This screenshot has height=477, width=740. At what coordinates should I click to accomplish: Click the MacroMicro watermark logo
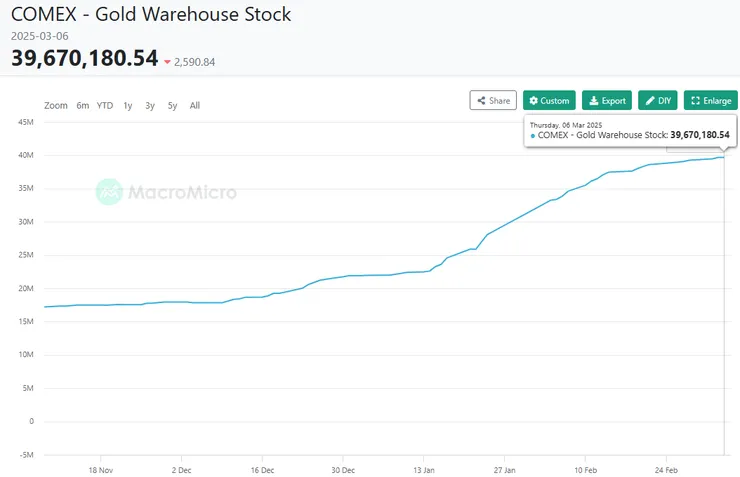point(166,192)
